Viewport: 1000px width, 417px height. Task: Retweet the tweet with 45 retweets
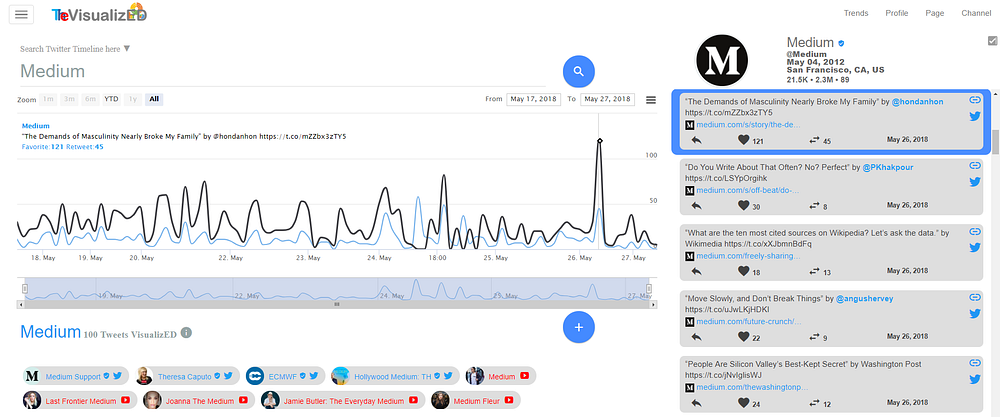[814, 140]
